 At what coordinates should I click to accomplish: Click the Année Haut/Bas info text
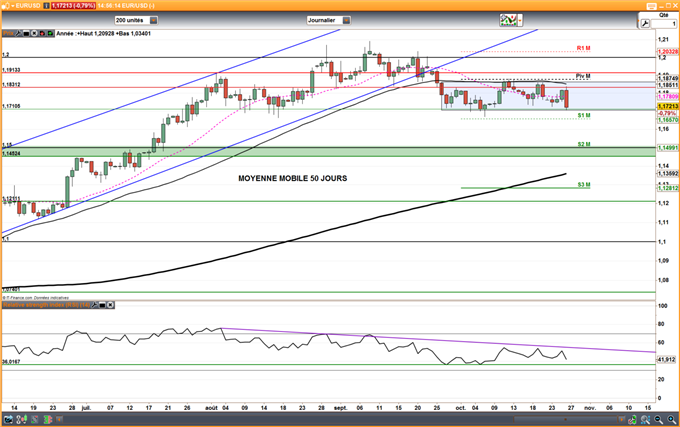pyautogui.click(x=104, y=33)
